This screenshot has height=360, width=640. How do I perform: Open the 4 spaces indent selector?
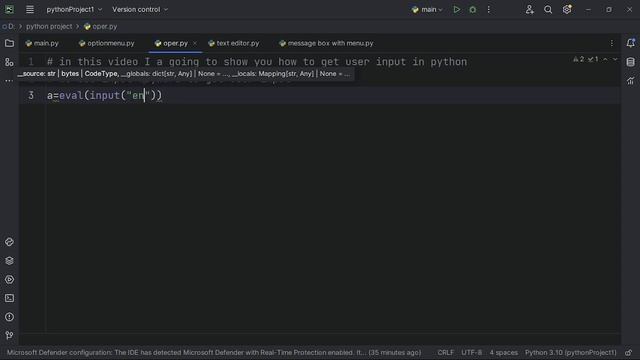(x=504, y=353)
